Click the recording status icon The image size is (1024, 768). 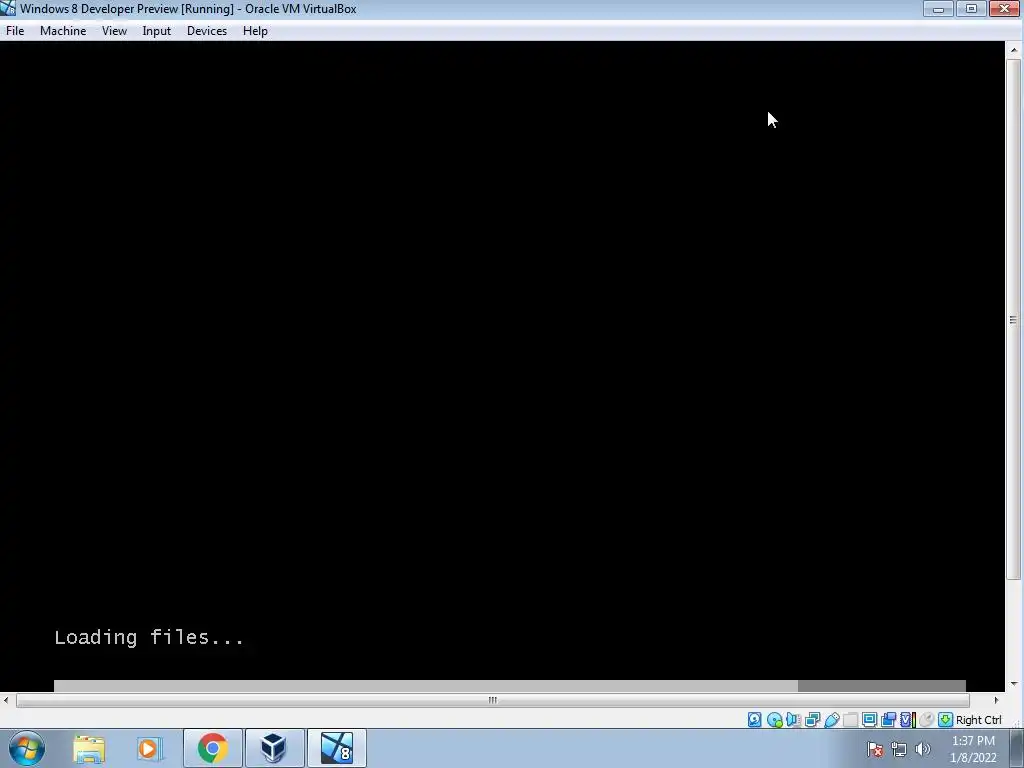[x=888, y=720]
